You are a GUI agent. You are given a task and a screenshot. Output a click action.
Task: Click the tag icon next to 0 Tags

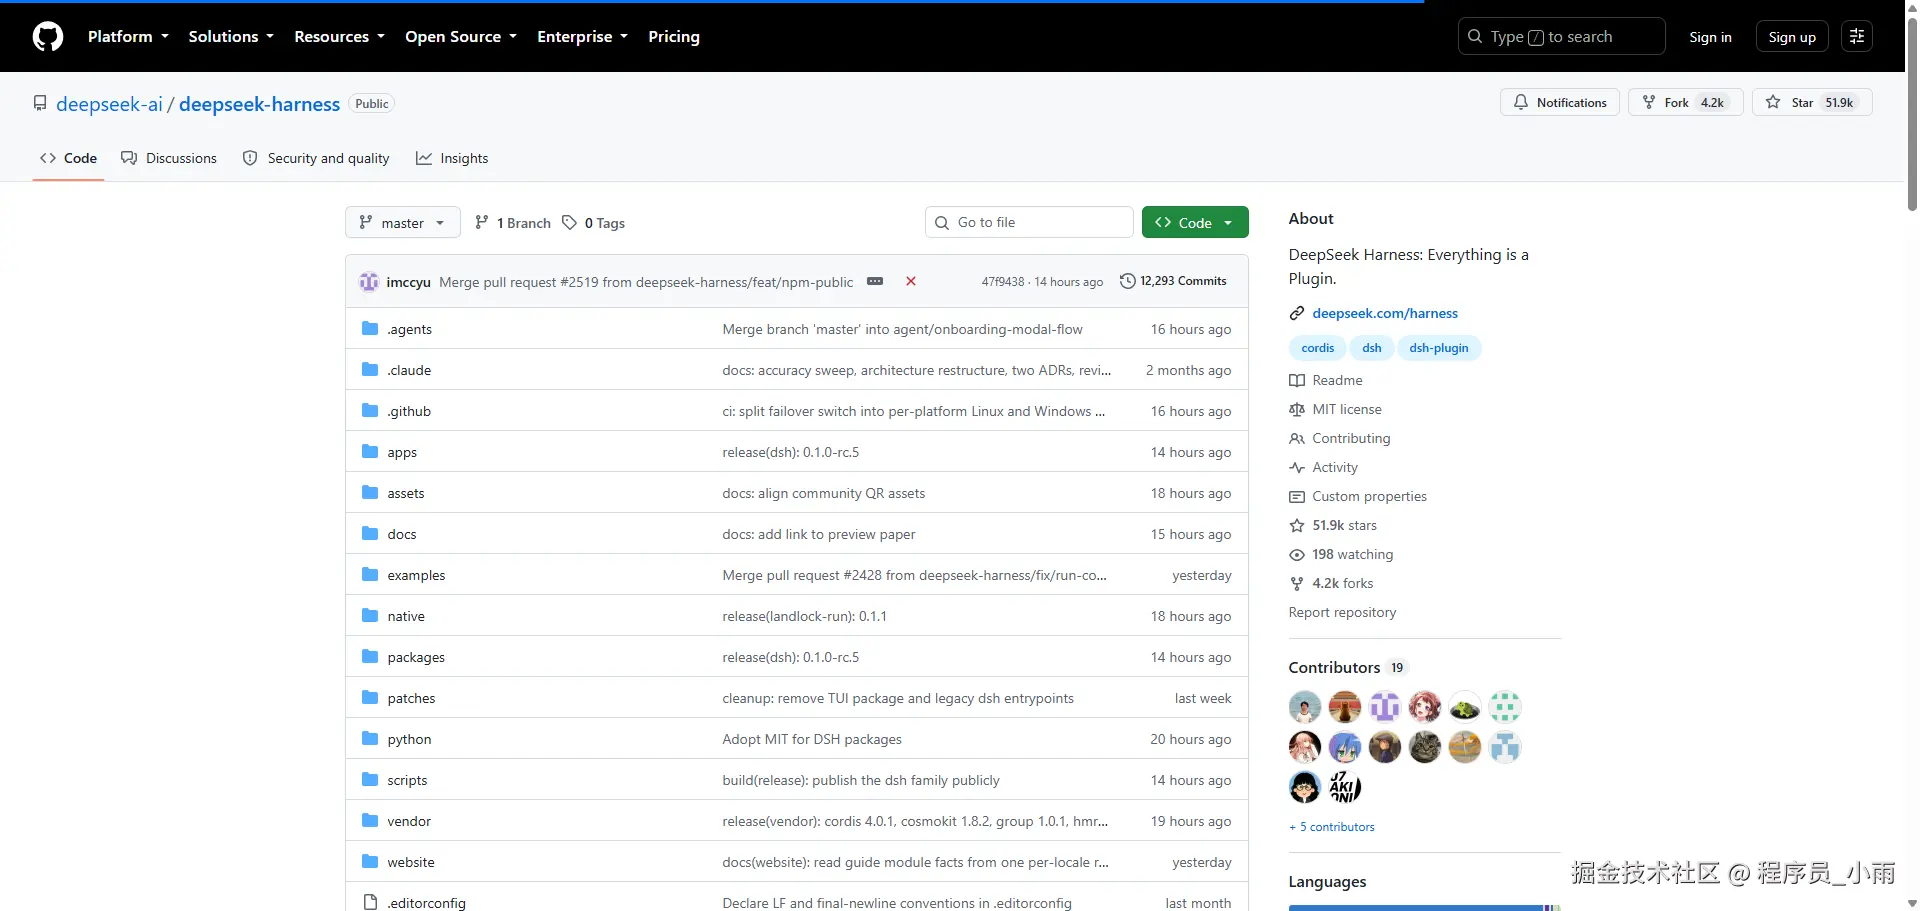tap(569, 223)
